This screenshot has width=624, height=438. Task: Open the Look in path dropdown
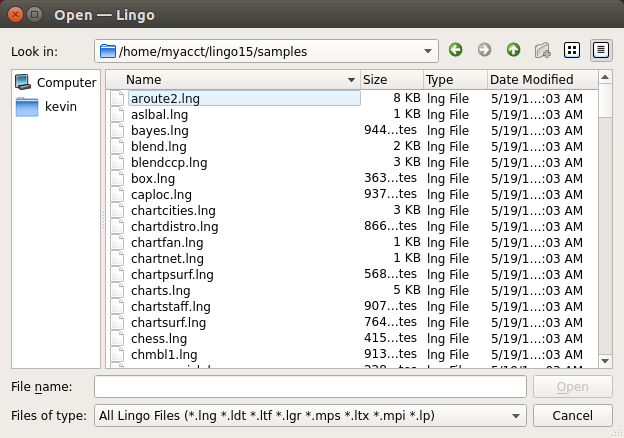click(x=428, y=51)
